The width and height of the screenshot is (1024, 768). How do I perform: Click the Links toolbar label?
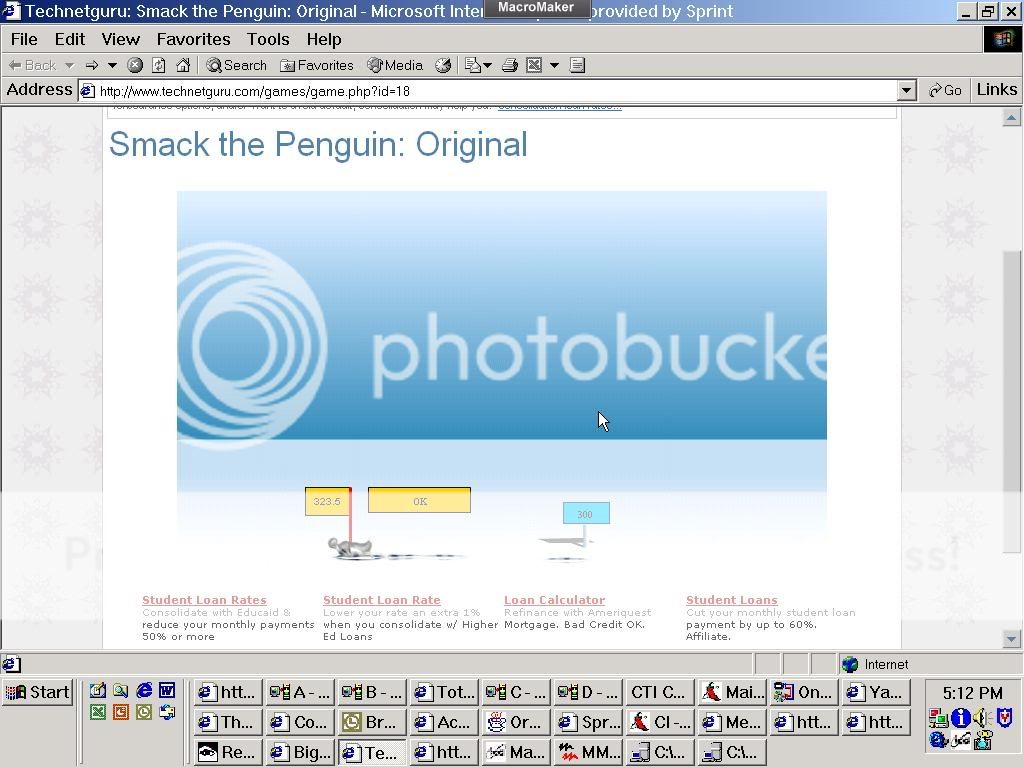pos(997,89)
